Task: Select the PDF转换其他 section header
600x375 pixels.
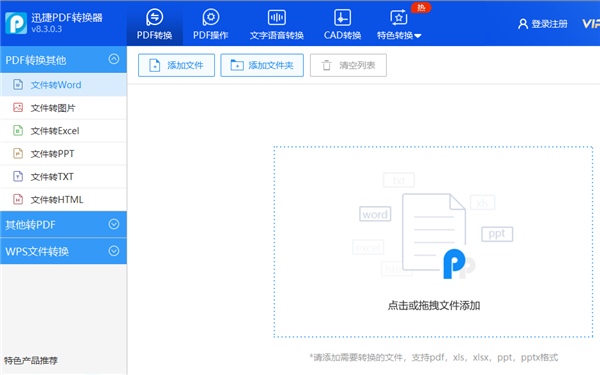Action: (x=64, y=60)
